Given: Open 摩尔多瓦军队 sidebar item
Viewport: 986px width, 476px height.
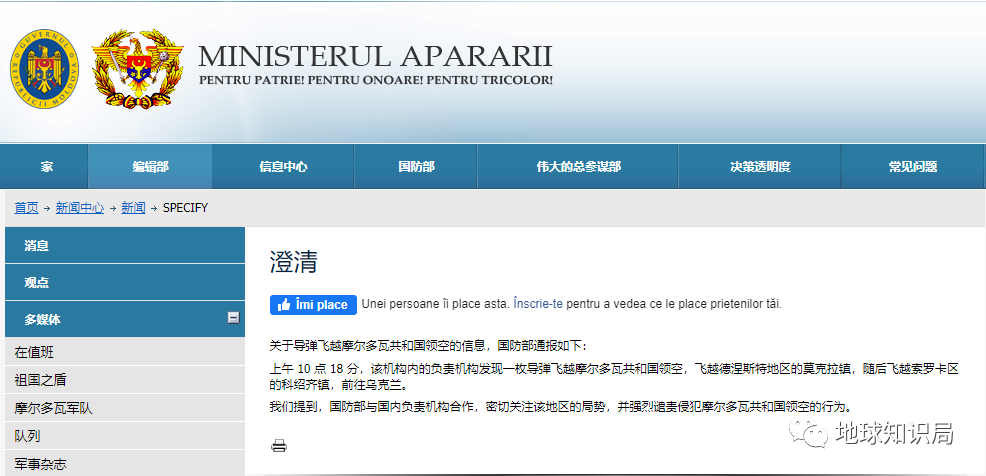Looking at the screenshot, I should coord(125,407).
